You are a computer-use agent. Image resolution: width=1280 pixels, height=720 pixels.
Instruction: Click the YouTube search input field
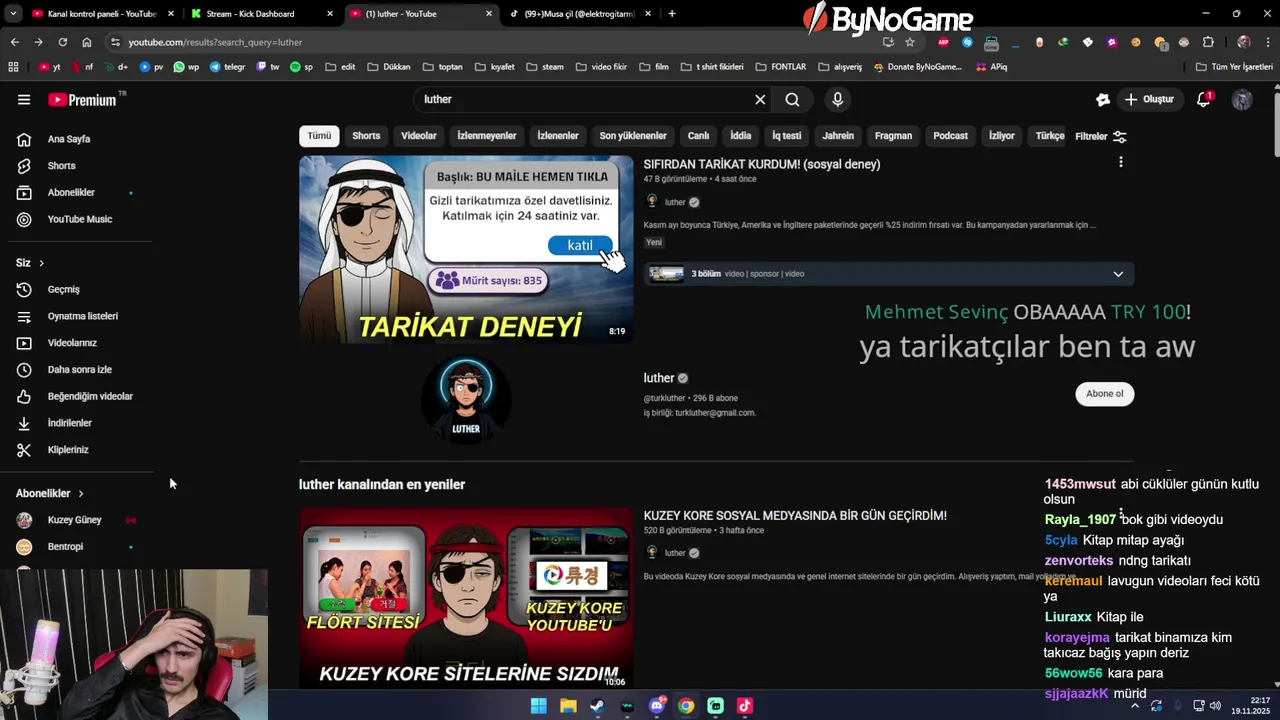(585, 99)
